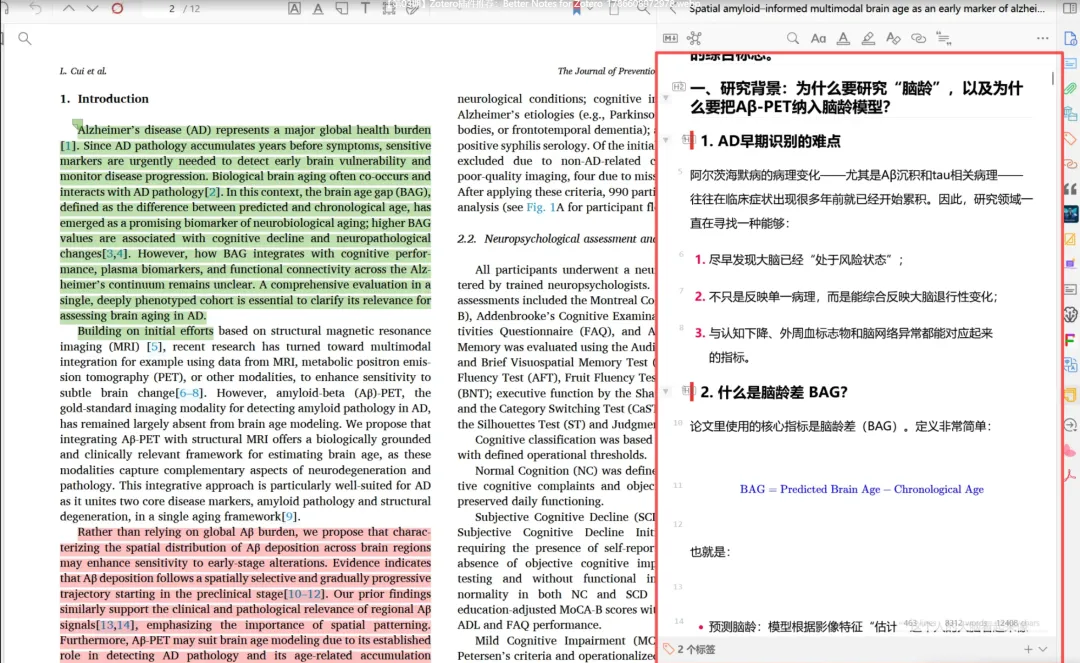Go back from the note title bar
This screenshot has width=1080, height=663.
point(673,9)
